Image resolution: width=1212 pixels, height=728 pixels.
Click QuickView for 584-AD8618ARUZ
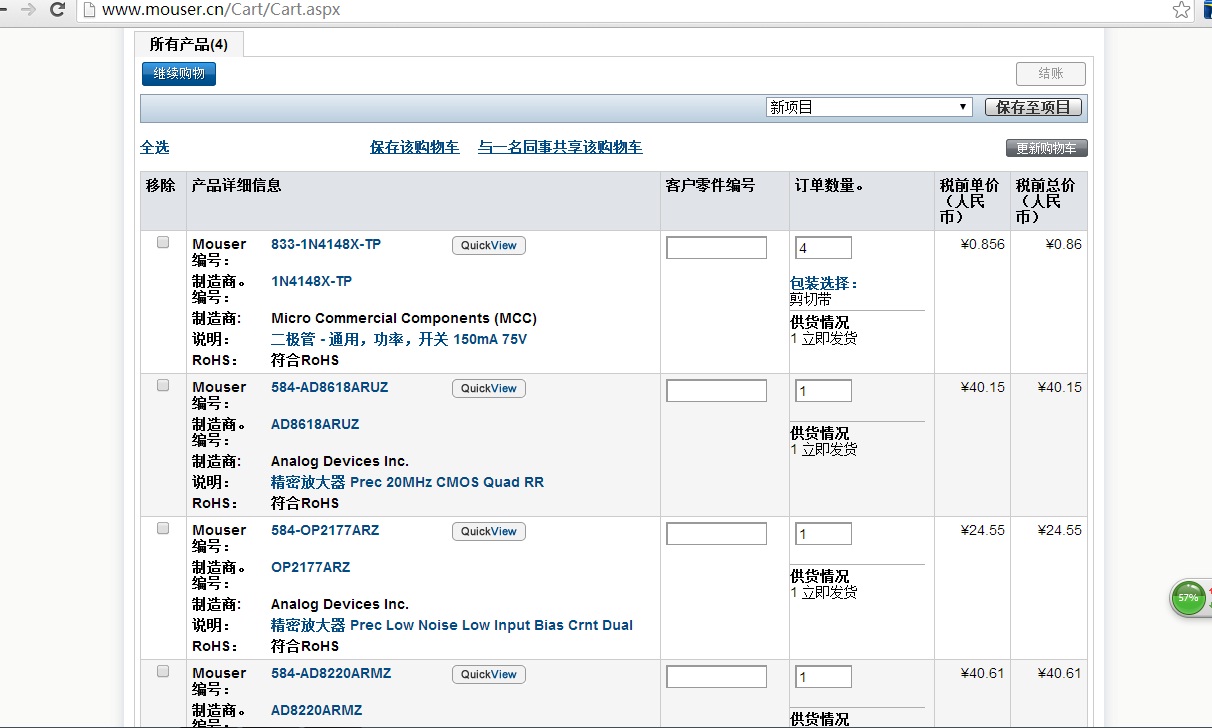(489, 388)
